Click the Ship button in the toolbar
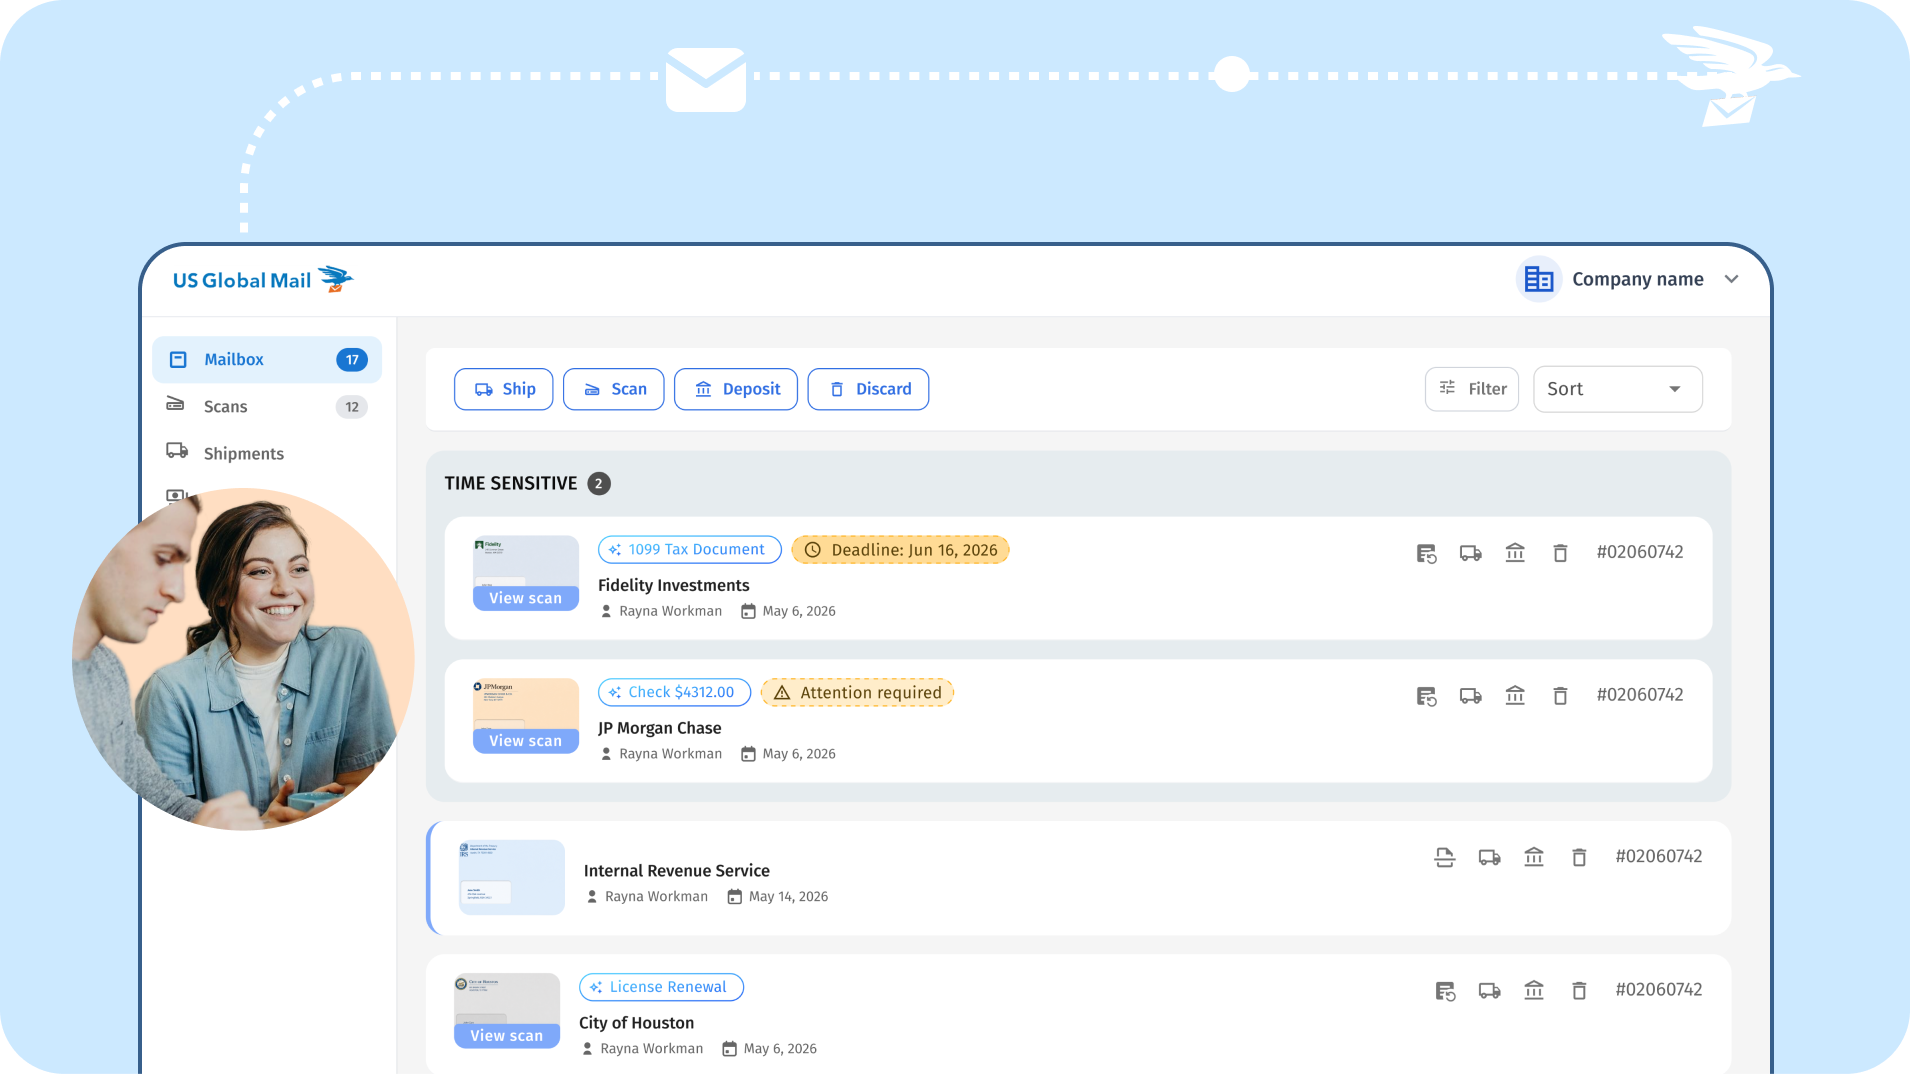Screen dimensions: 1910x1074 click(x=504, y=389)
